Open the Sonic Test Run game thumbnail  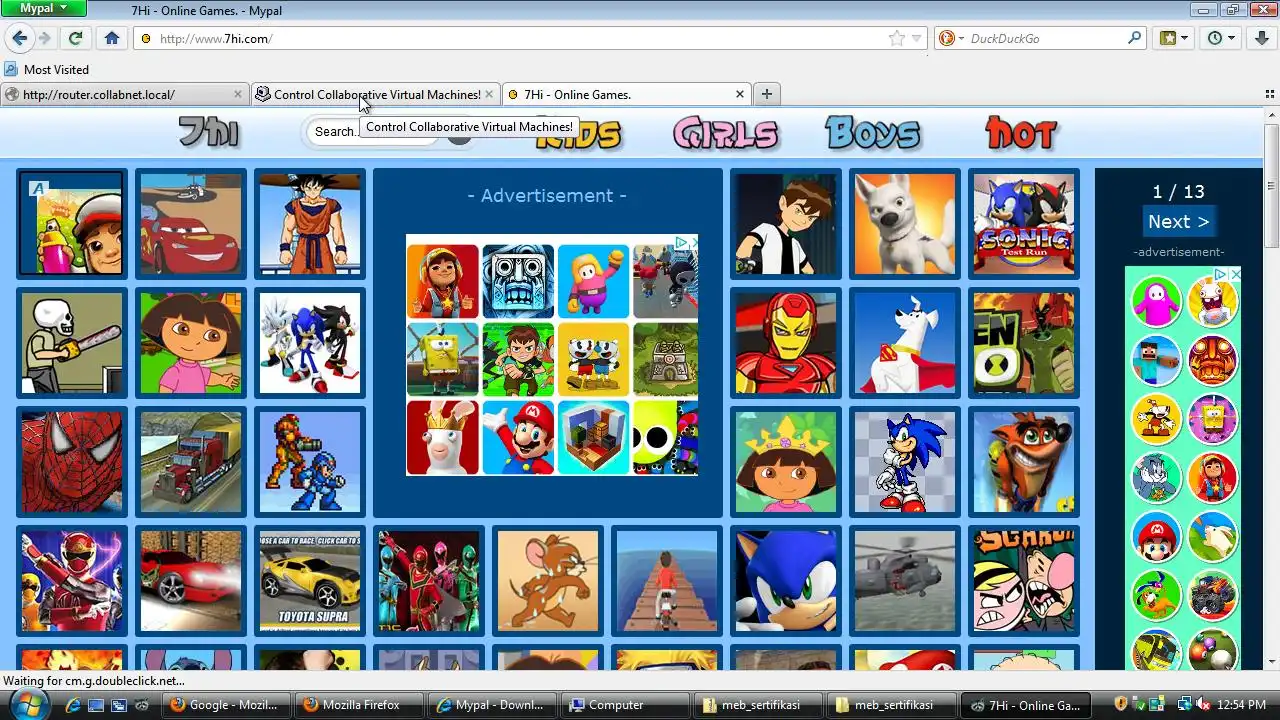pos(1024,223)
